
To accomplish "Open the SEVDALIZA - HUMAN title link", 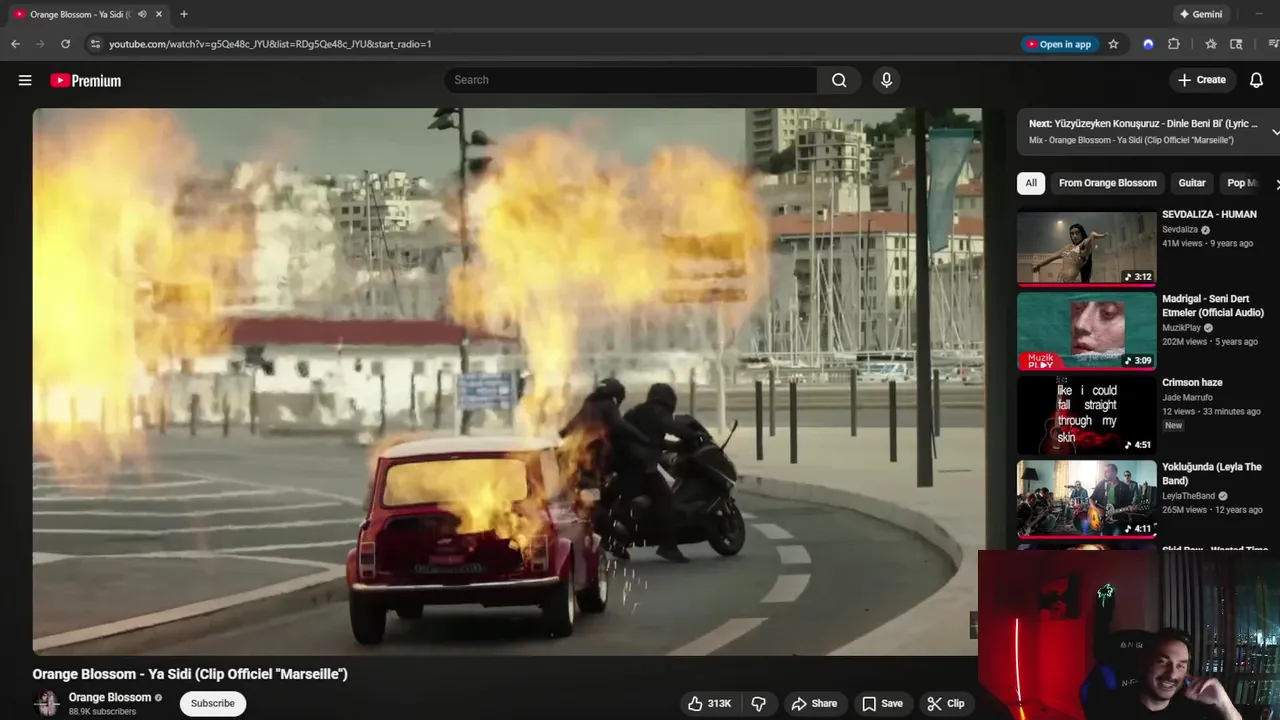I will 1209,214.
